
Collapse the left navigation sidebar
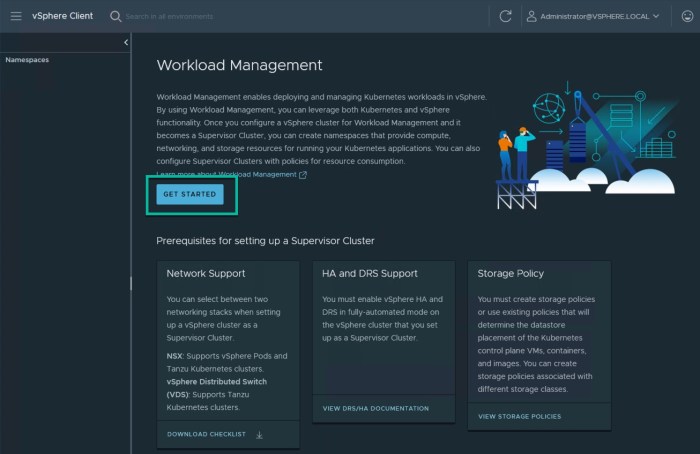(x=125, y=42)
